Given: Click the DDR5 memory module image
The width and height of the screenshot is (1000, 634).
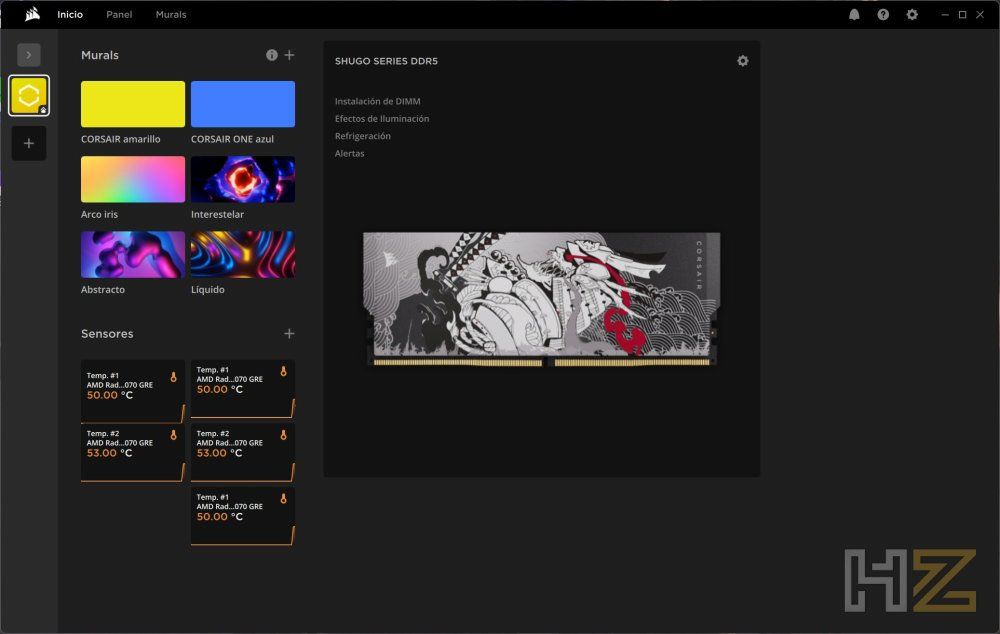Looking at the screenshot, I should pyautogui.click(x=541, y=299).
